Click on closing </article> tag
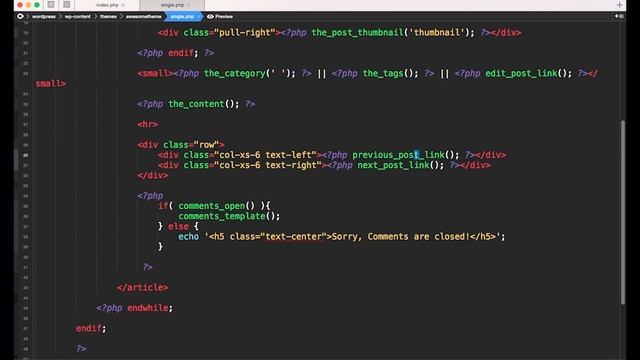The image size is (640, 360). [142, 287]
